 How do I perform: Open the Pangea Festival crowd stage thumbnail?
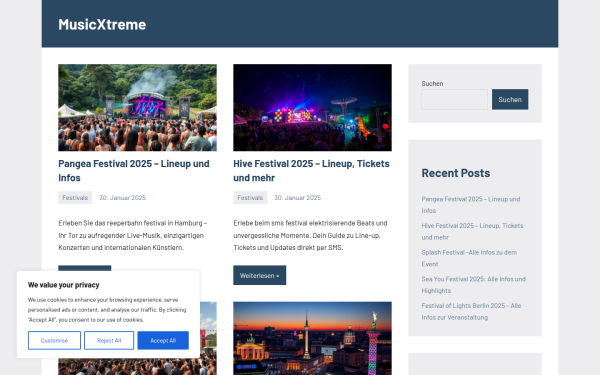pos(137,108)
